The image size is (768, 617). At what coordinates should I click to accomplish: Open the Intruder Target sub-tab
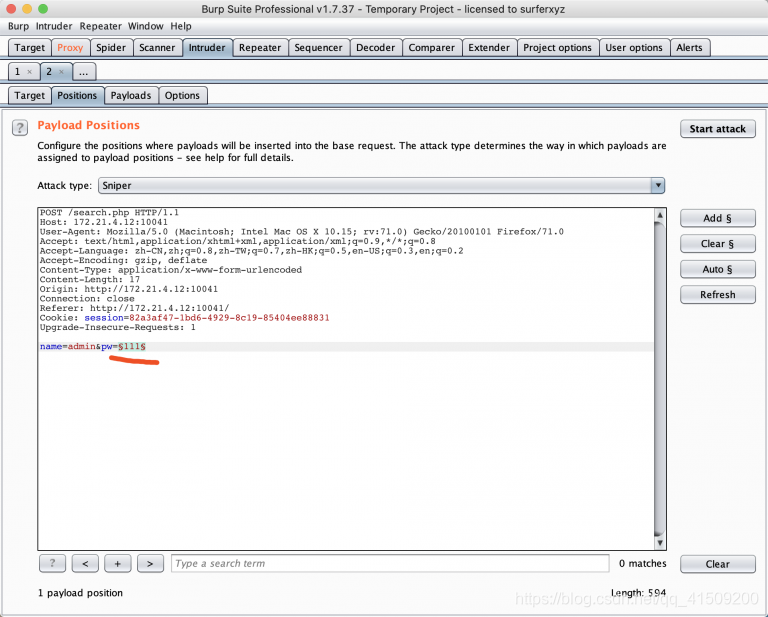coord(29,95)
